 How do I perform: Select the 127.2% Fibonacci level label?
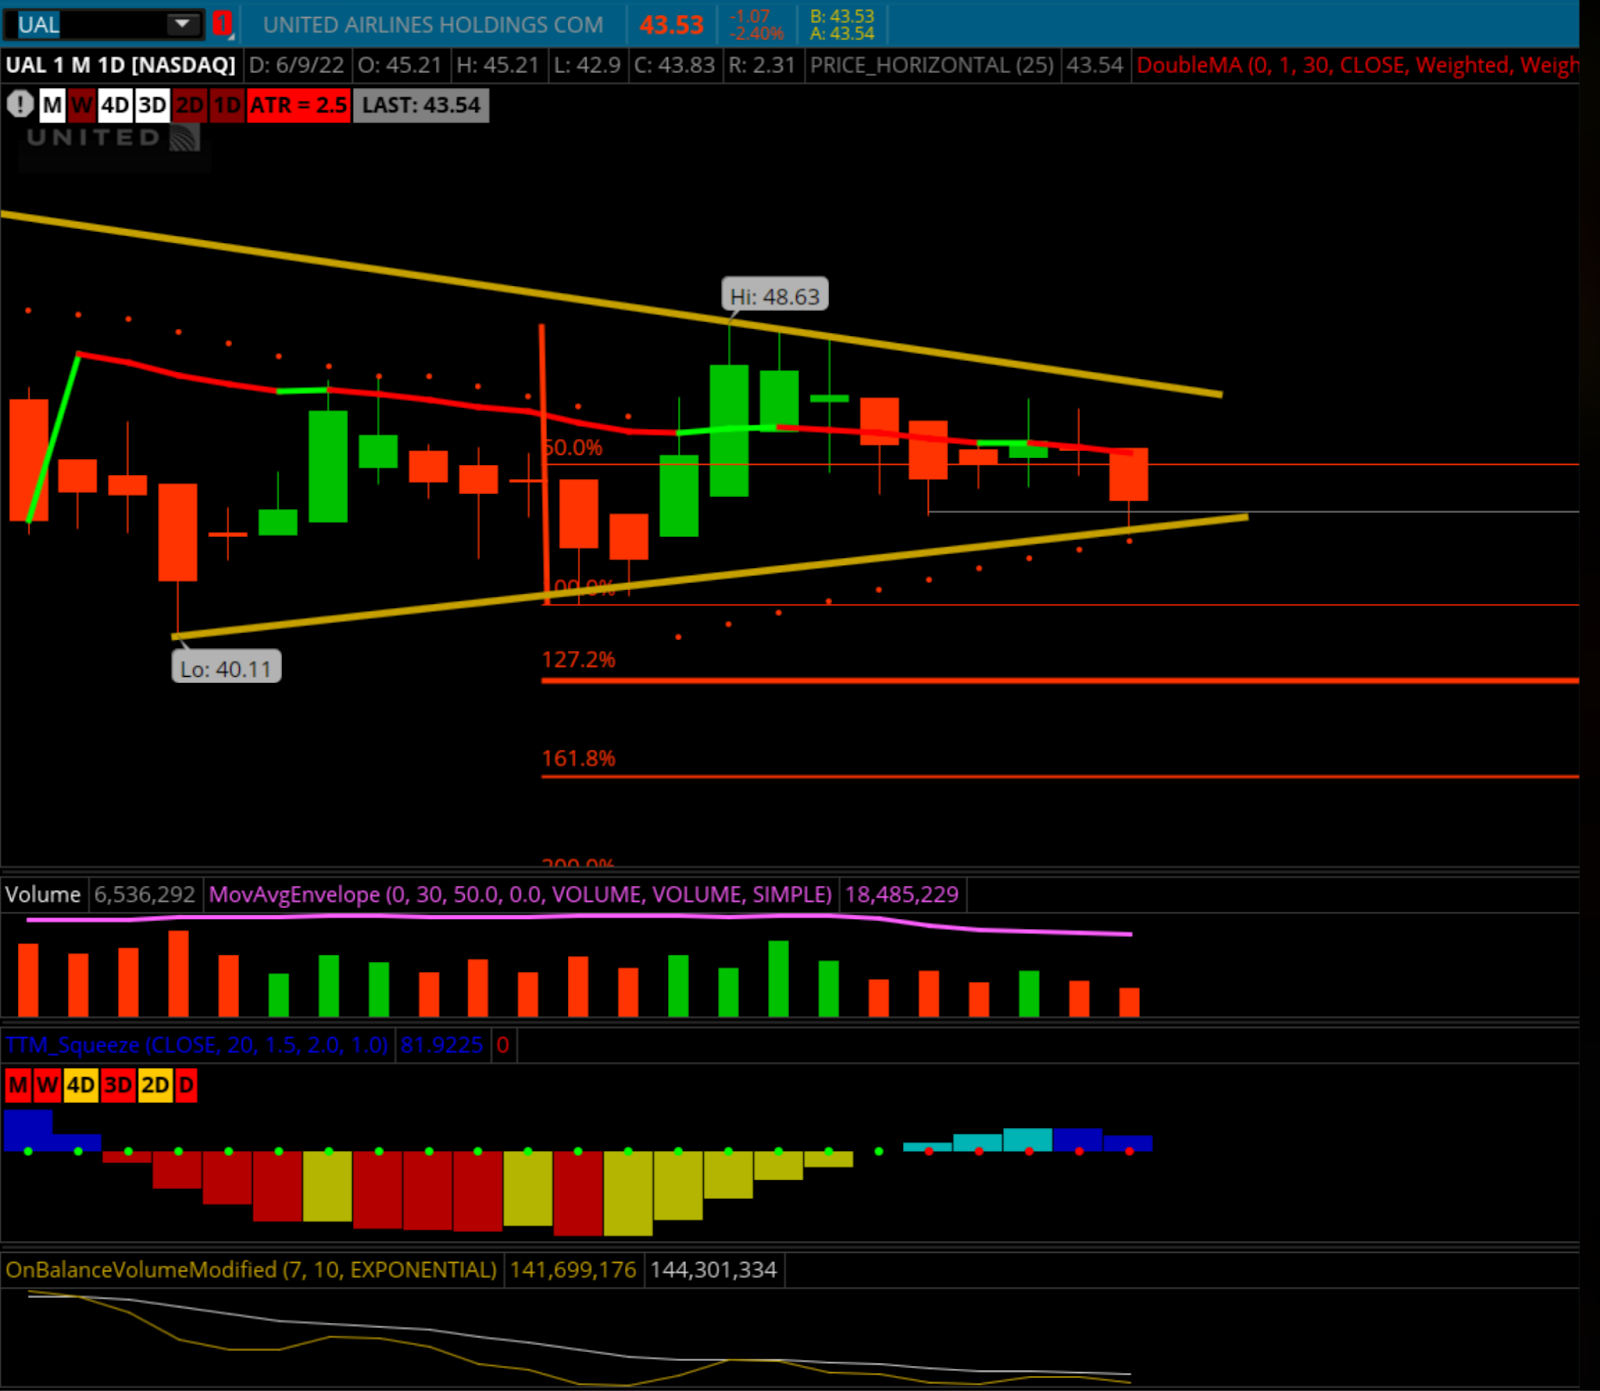578,660
